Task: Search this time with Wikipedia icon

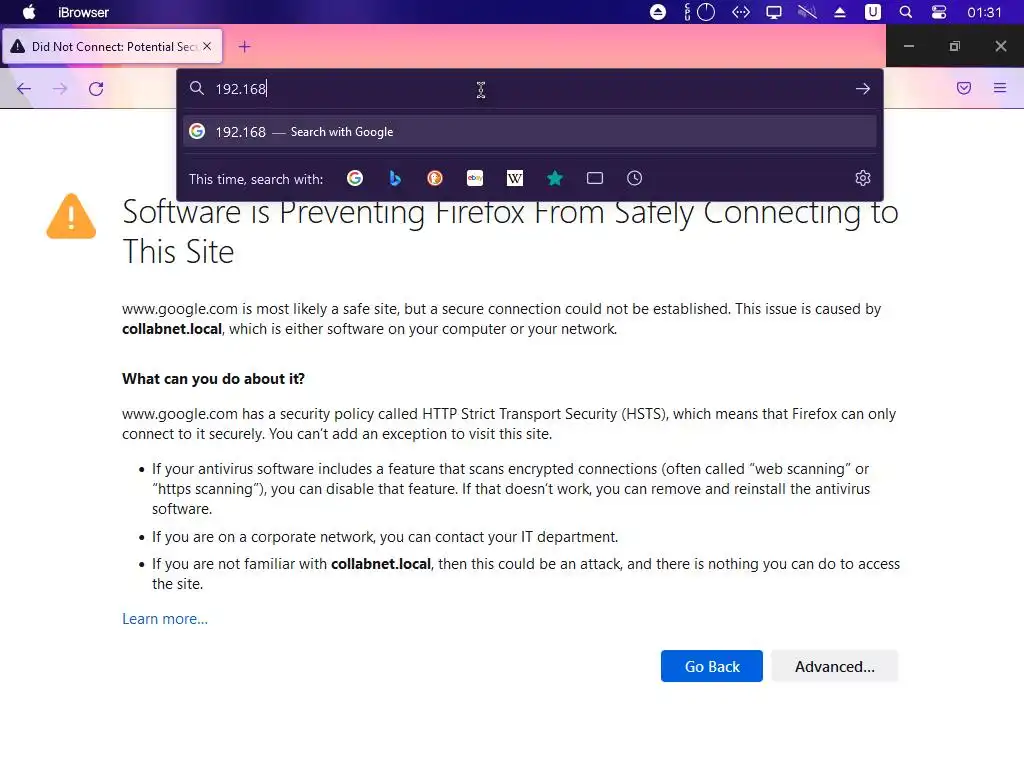Action: (515, 178)
